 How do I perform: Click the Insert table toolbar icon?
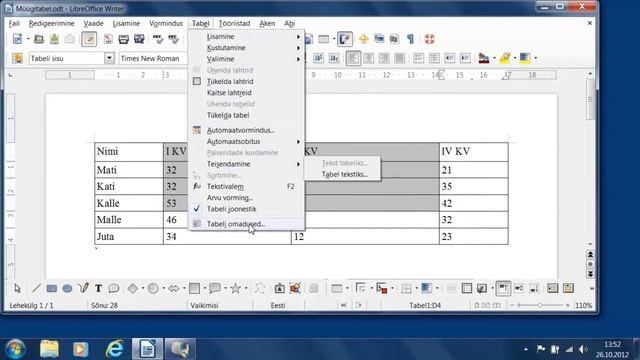tap(323, 39)
